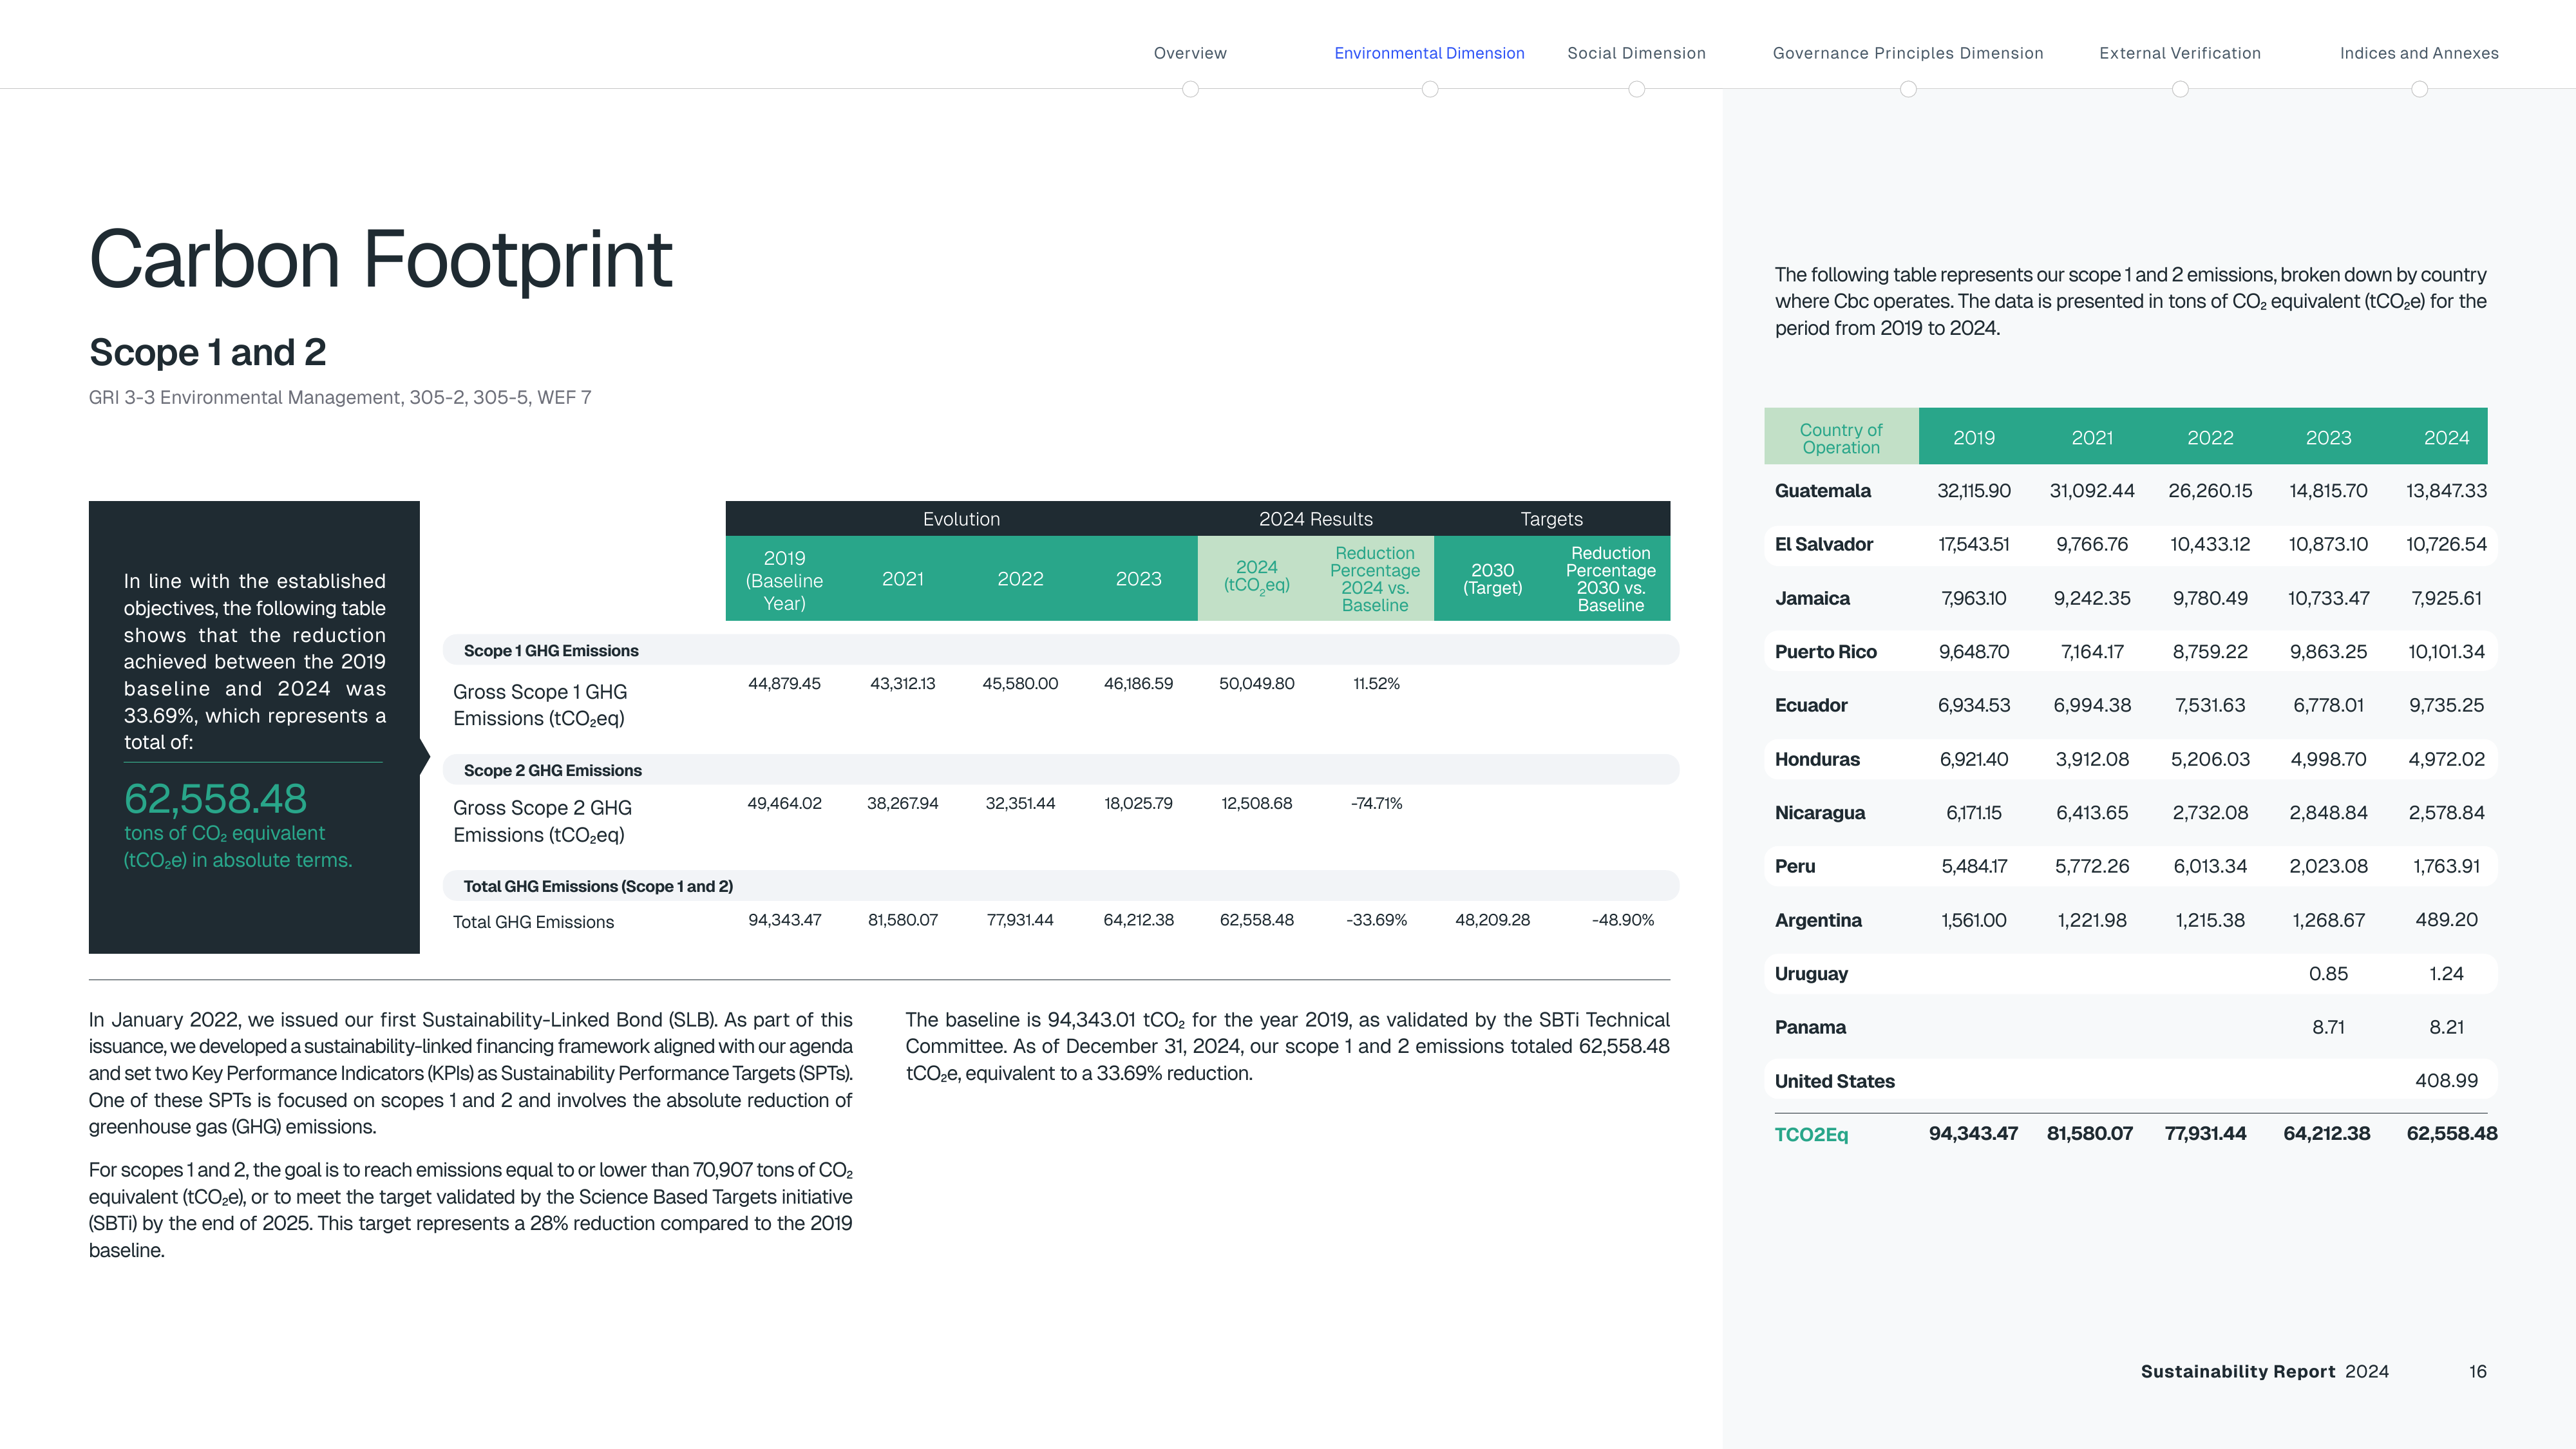Viewport: 2576px width, 1449px height.
Task: Open the Indices and Annexes tab
Action: 2419,53
